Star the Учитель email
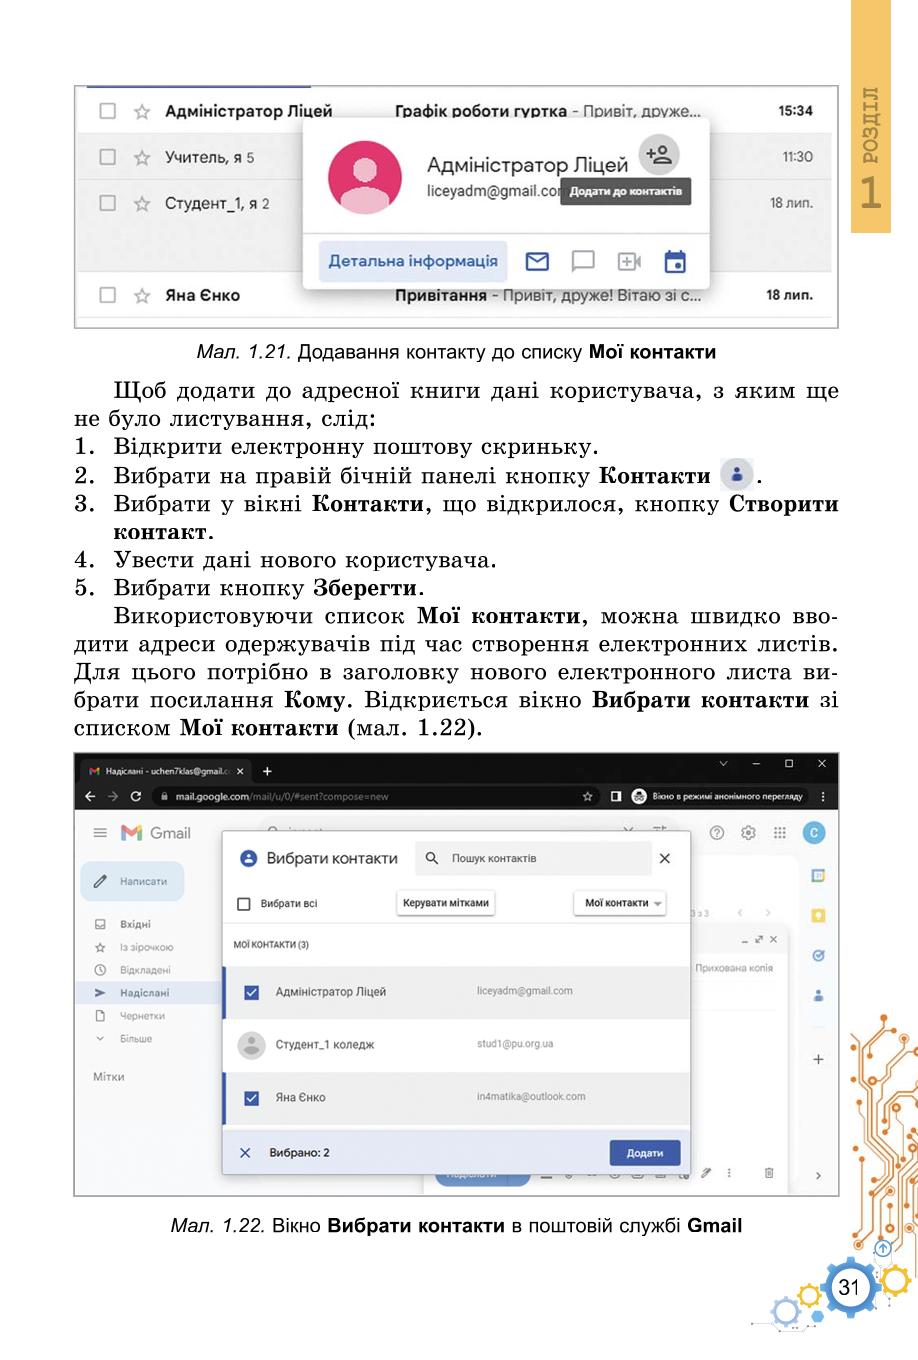Image resolution: width=918 pixels, height=1360 pixels. point(142,157)
